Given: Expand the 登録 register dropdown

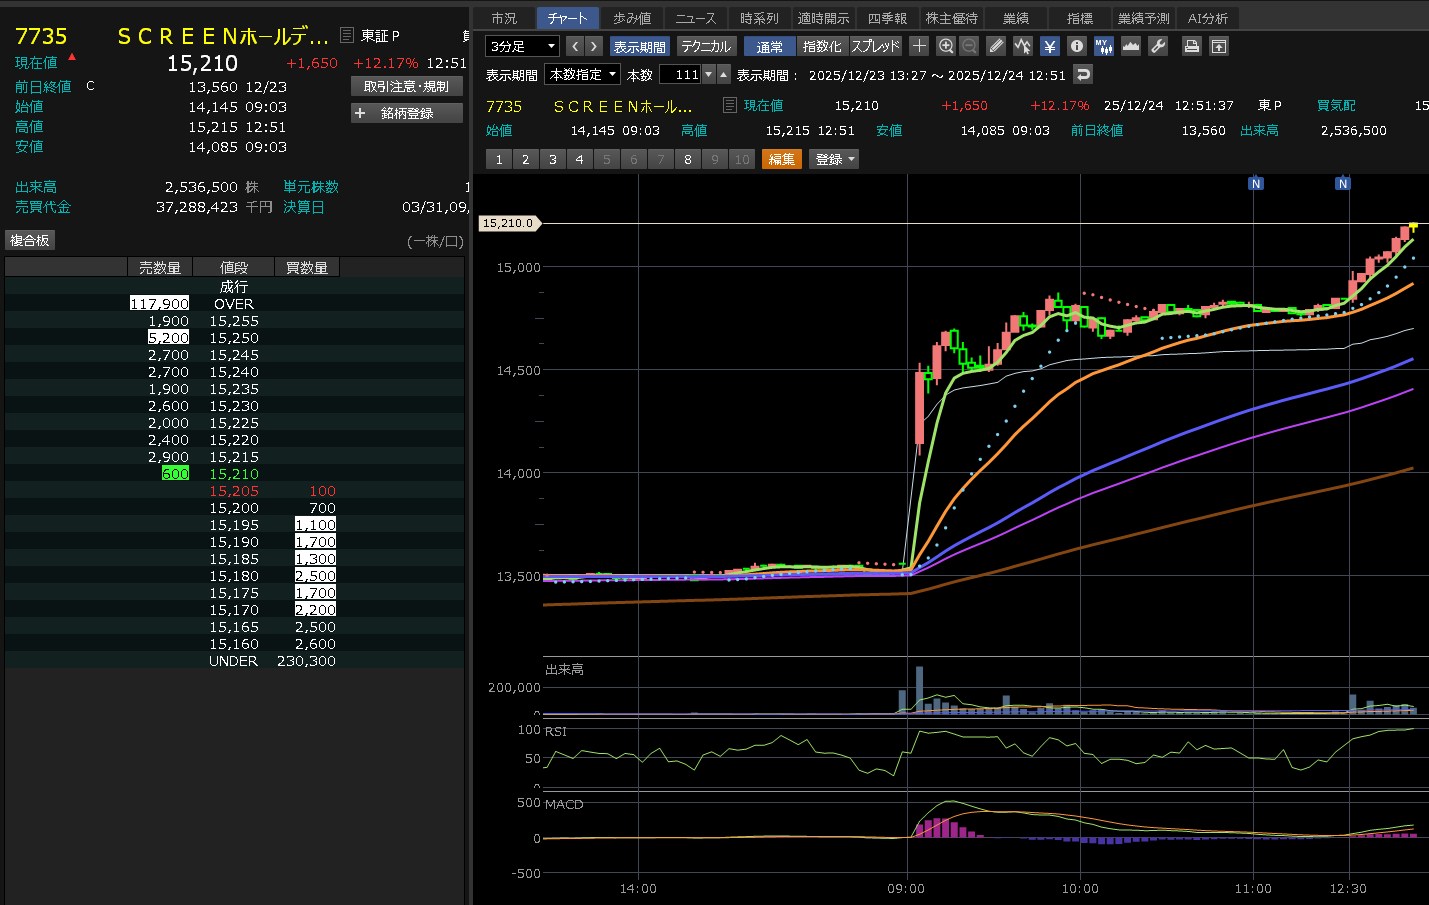Looking at the screenshot, I should (835, 159).
